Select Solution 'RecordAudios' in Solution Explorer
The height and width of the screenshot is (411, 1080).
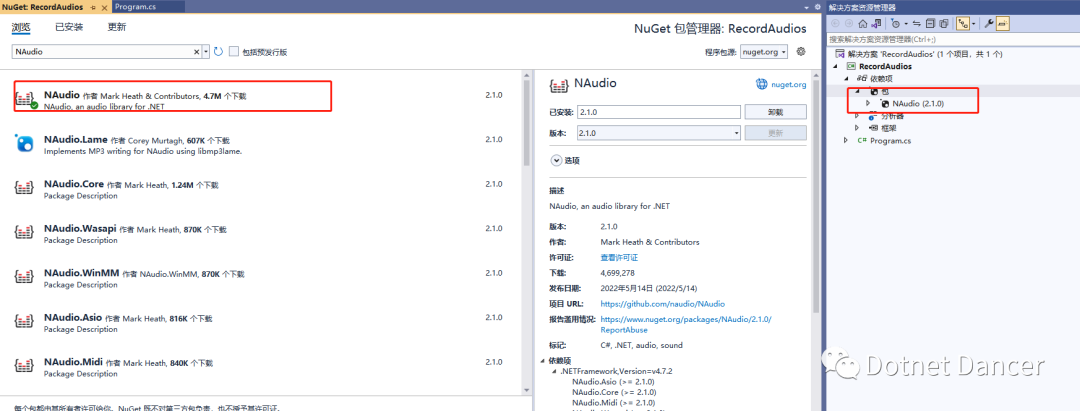click(924, 54)
